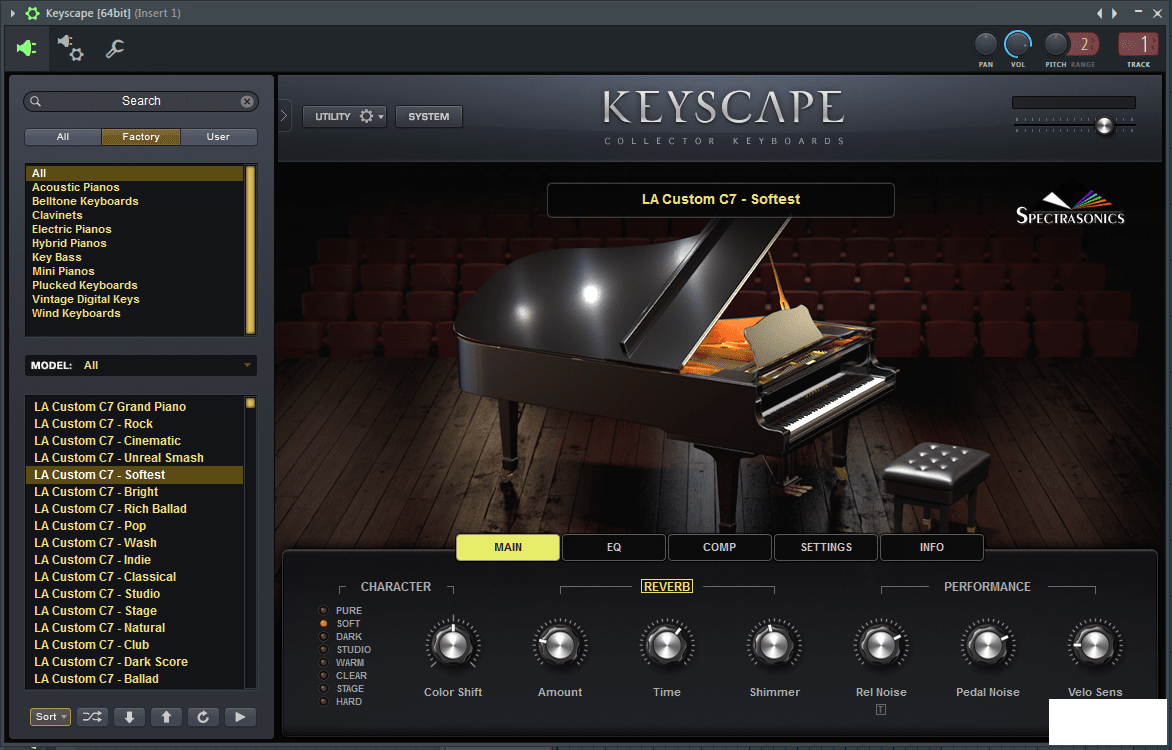Click the patch name display
1172x750 pixels.
pyautogui.click(x=721, y=200)
